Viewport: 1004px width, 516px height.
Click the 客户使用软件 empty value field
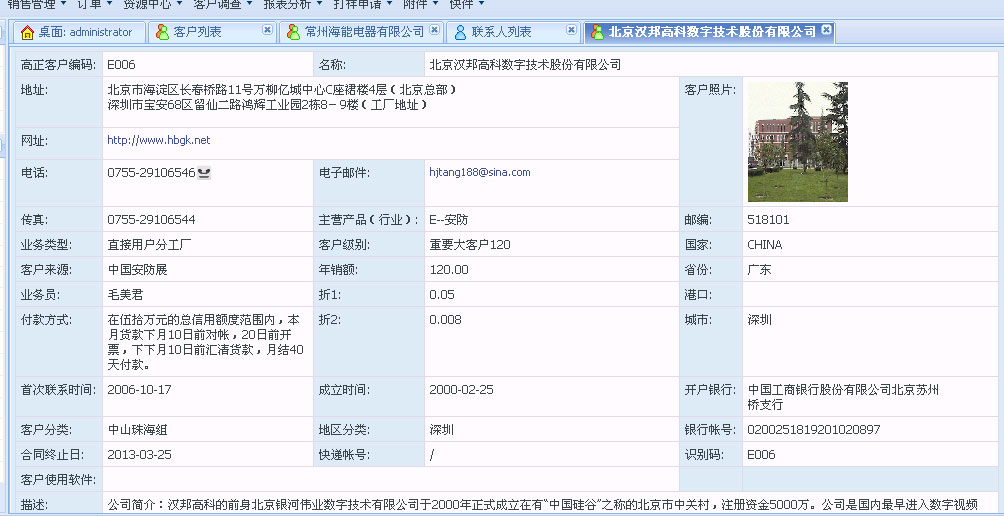tap(391, 479)
